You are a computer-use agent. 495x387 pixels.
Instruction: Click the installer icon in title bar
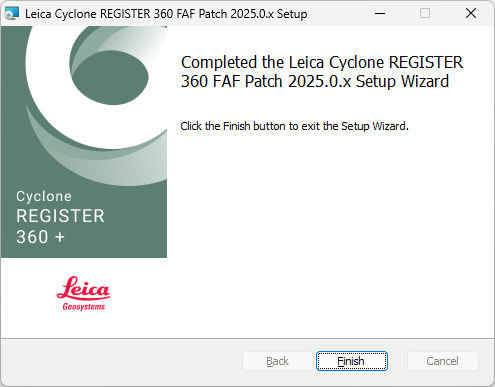(x=12, y=14)
